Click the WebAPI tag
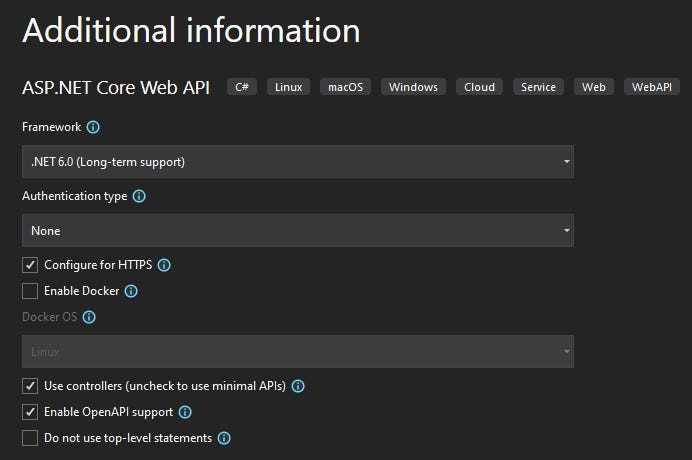The height and width of the screenshot is (460, 692). pos(651,87)
